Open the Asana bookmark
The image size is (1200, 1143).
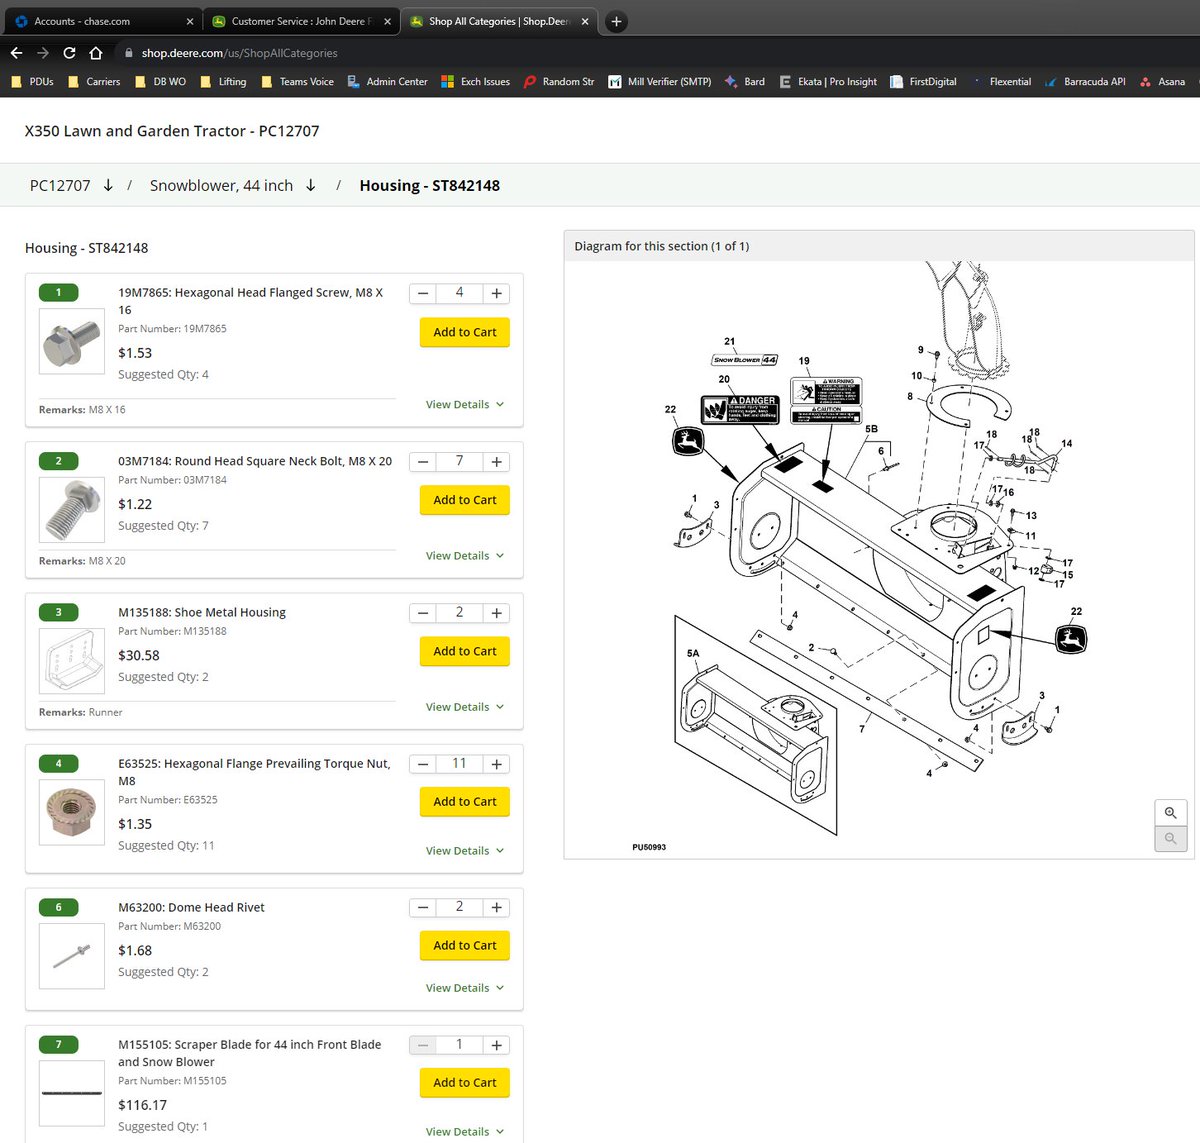[x=1162, y=82]
